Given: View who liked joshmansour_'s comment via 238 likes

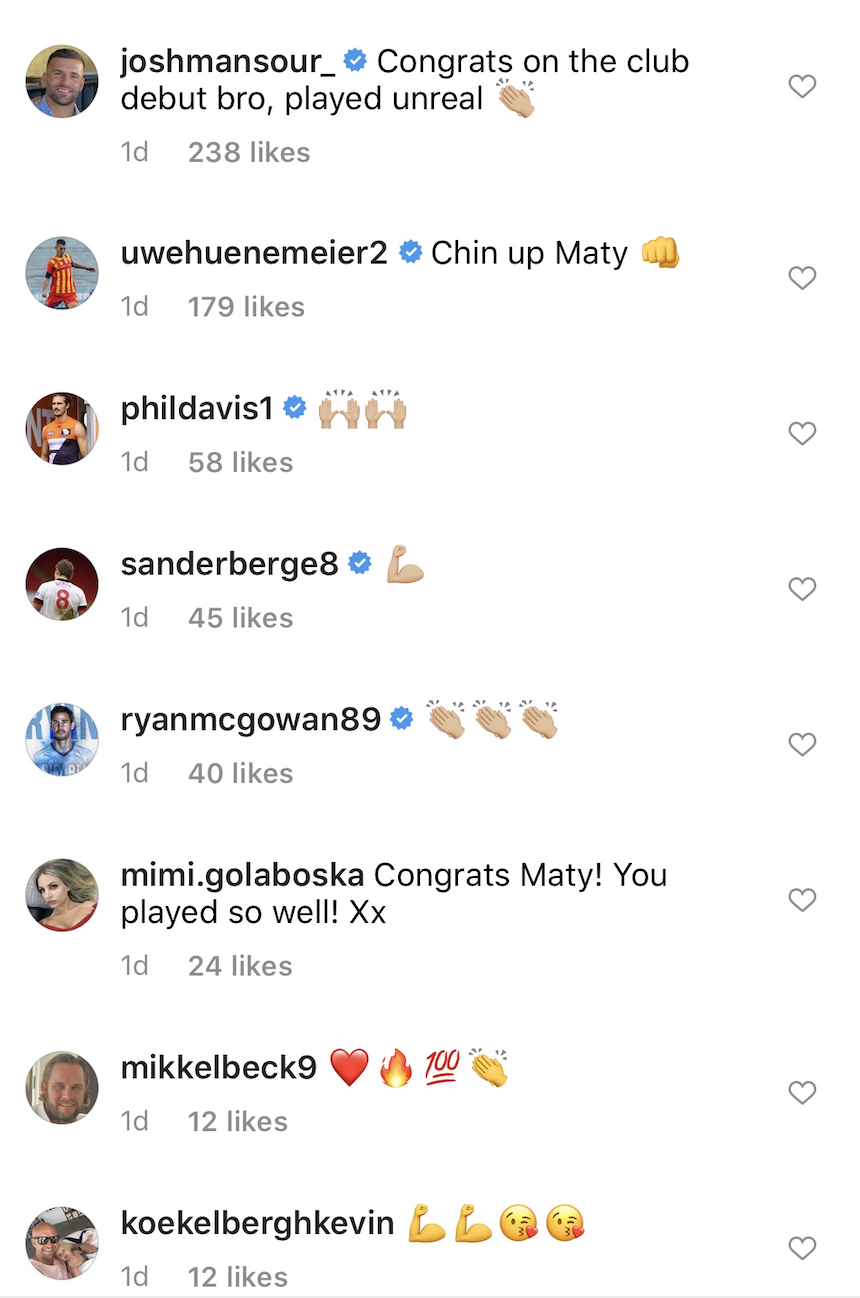Looking at the screenshot, I should pos(249,152).
